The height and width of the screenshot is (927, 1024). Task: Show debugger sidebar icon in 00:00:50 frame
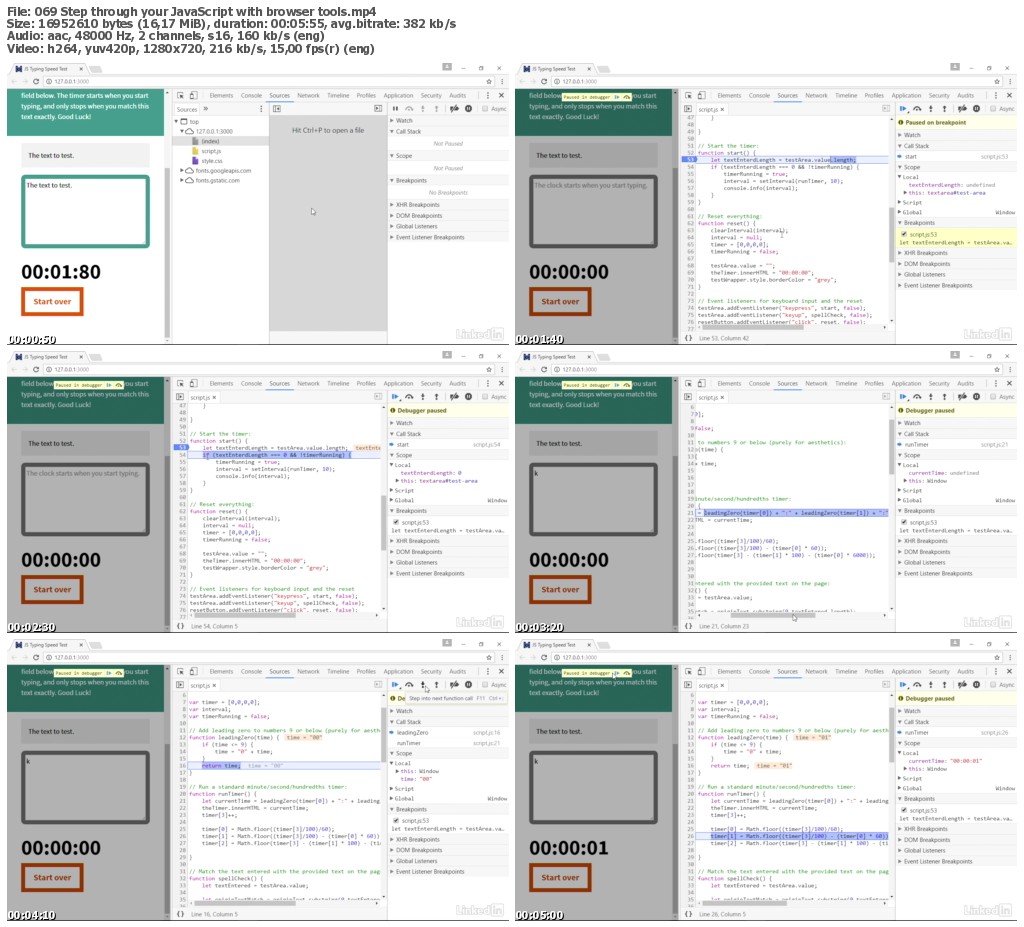click(378, 108)
